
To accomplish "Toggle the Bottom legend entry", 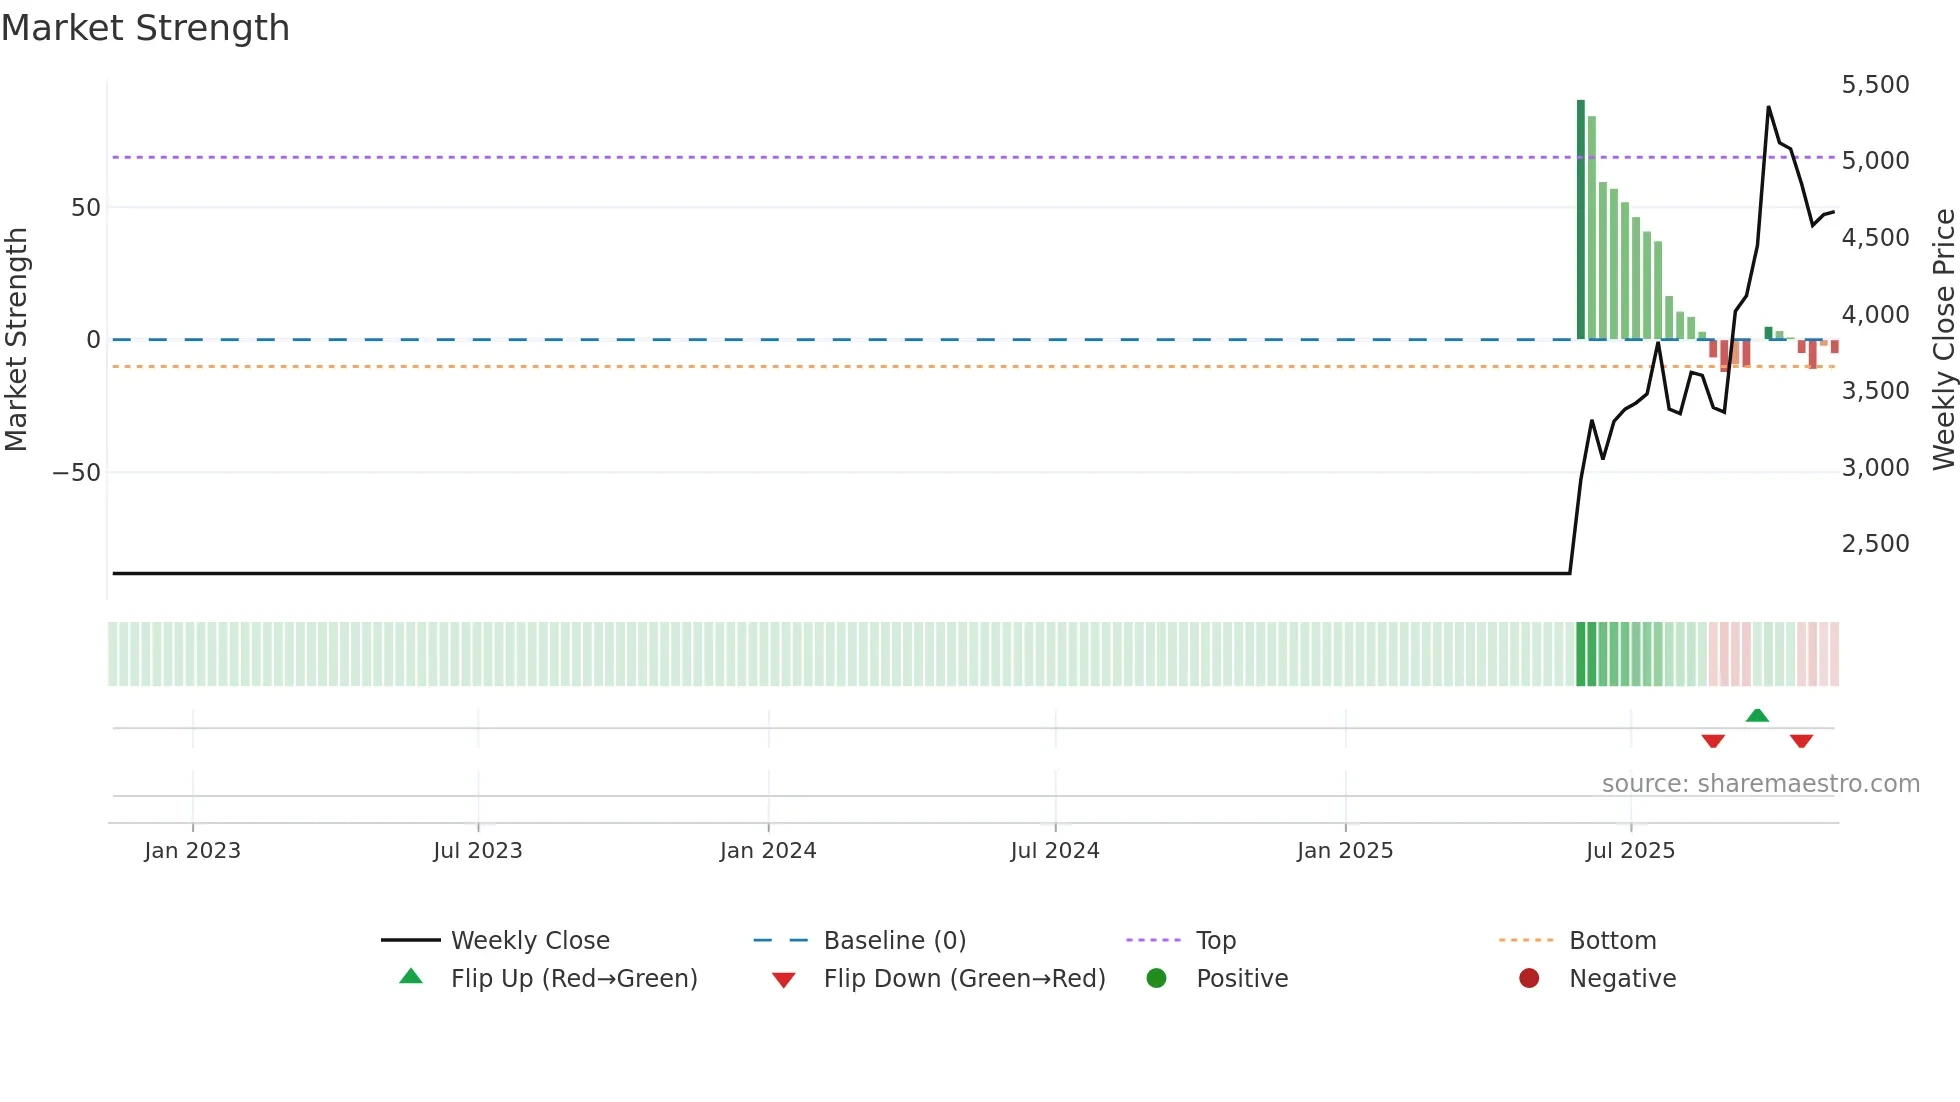I will (x=1577, y=940).
